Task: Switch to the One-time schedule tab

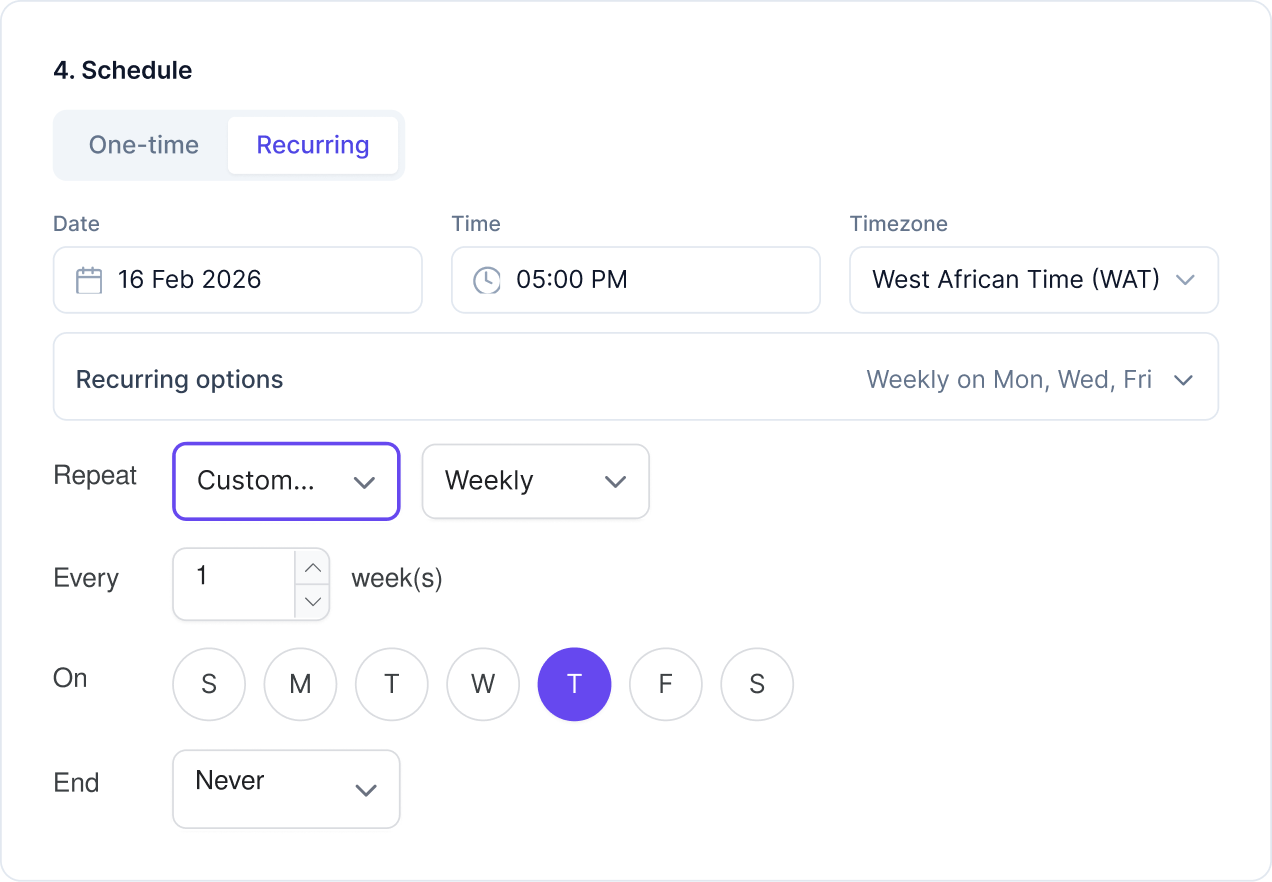Action: (x=144, y=145)
